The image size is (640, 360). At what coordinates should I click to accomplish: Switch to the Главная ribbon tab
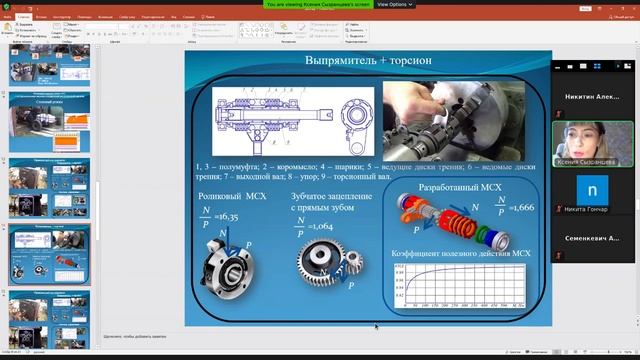coord(24,17)
